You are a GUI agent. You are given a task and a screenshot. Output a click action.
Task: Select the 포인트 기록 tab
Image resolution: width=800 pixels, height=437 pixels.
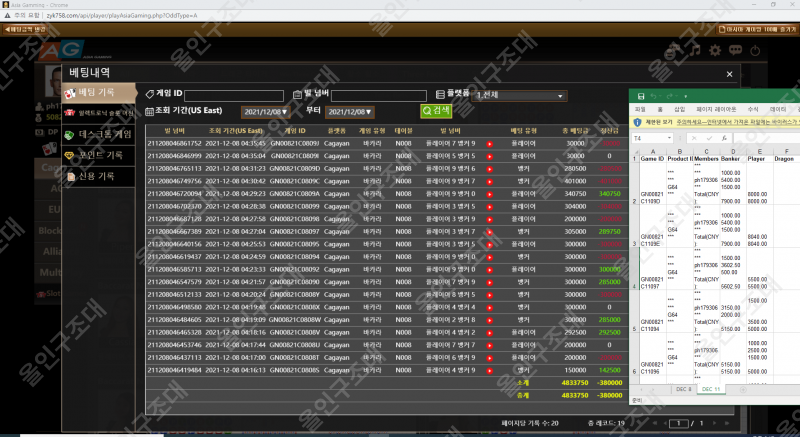(x=99, y=155)
